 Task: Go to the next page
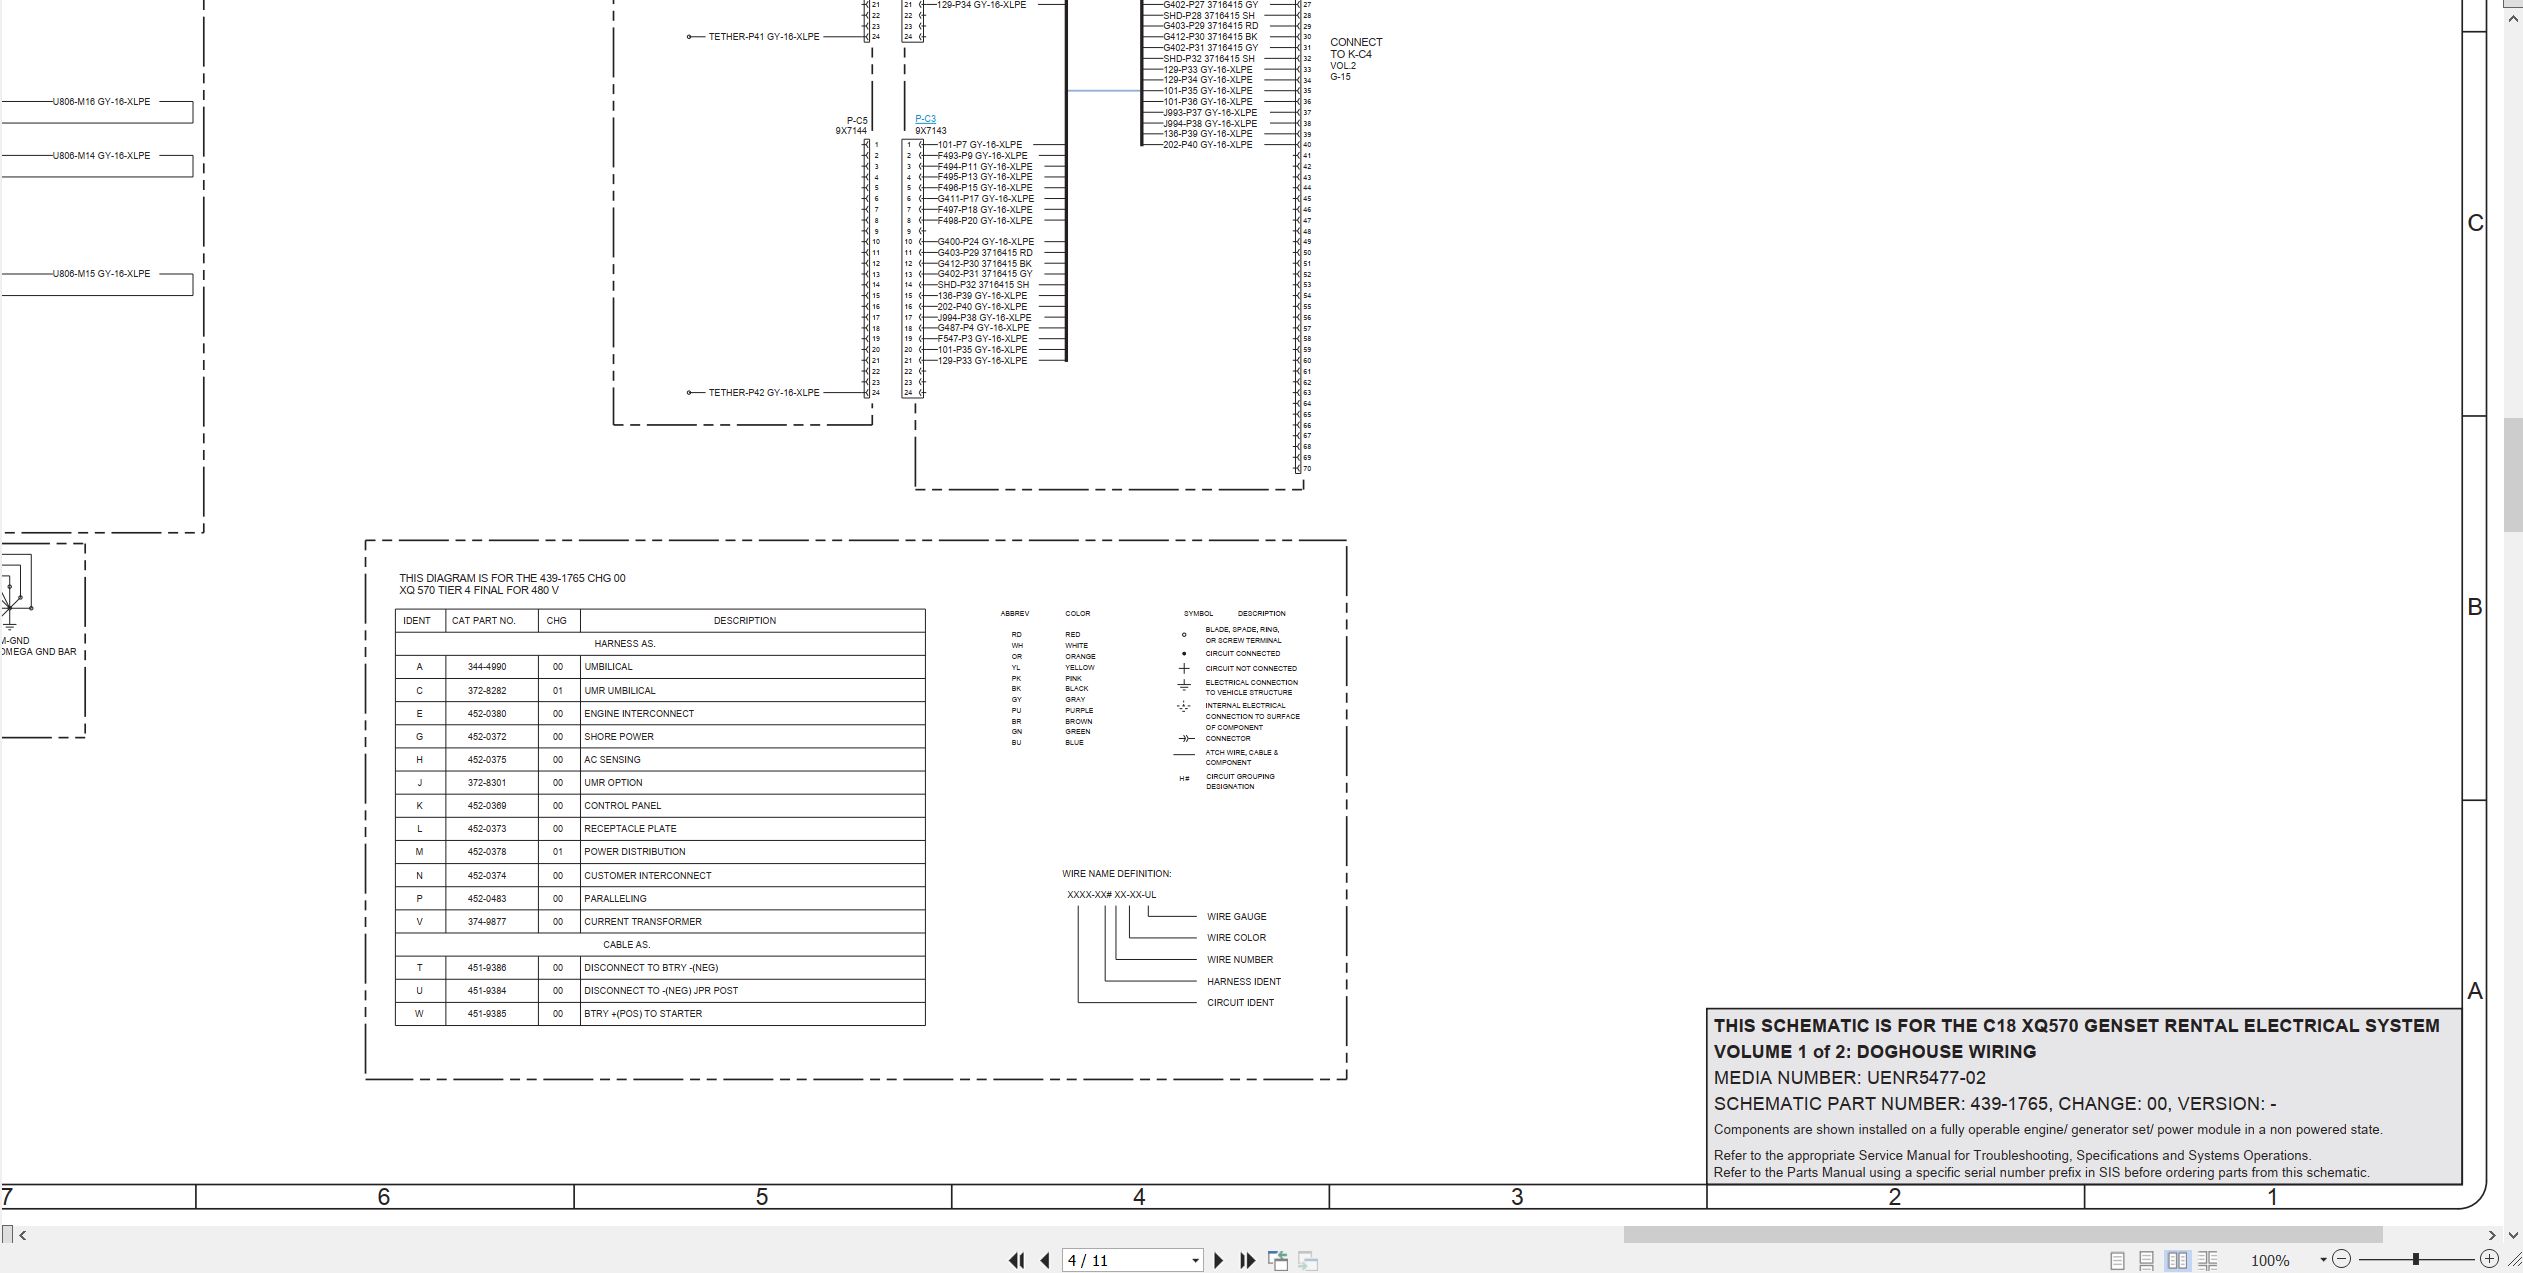[x=1218, y=1260]
